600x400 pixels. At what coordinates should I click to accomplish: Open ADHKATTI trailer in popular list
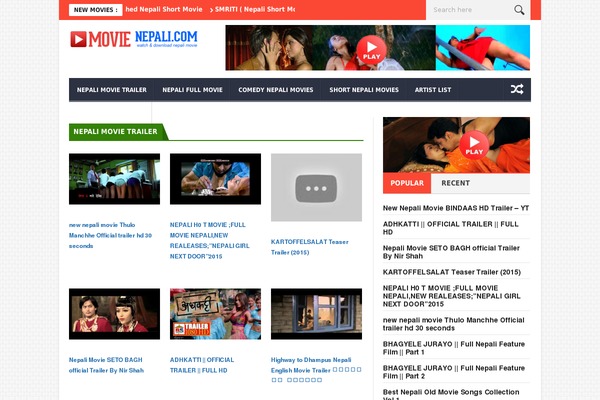[451, 228]
